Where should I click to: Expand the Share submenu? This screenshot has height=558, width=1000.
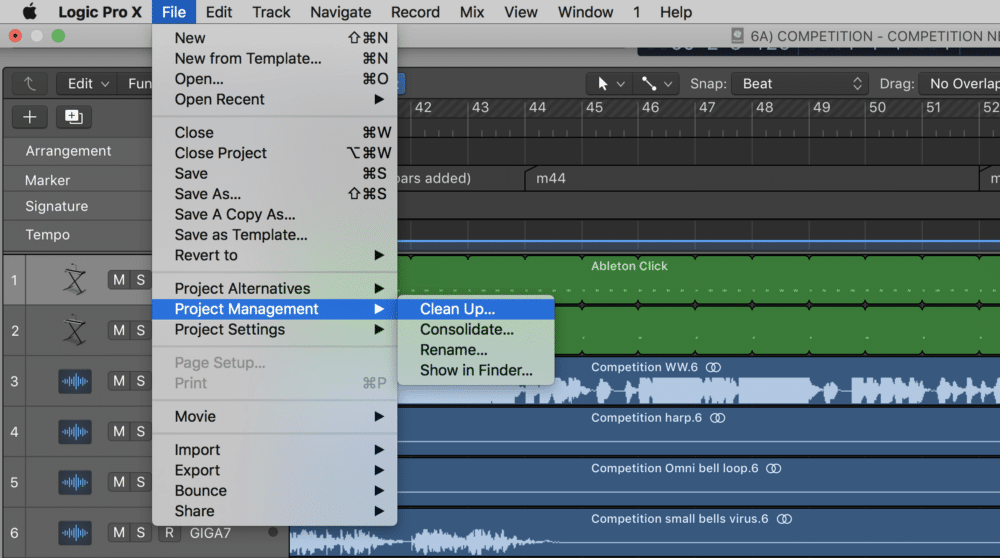[x=274, y=511]
